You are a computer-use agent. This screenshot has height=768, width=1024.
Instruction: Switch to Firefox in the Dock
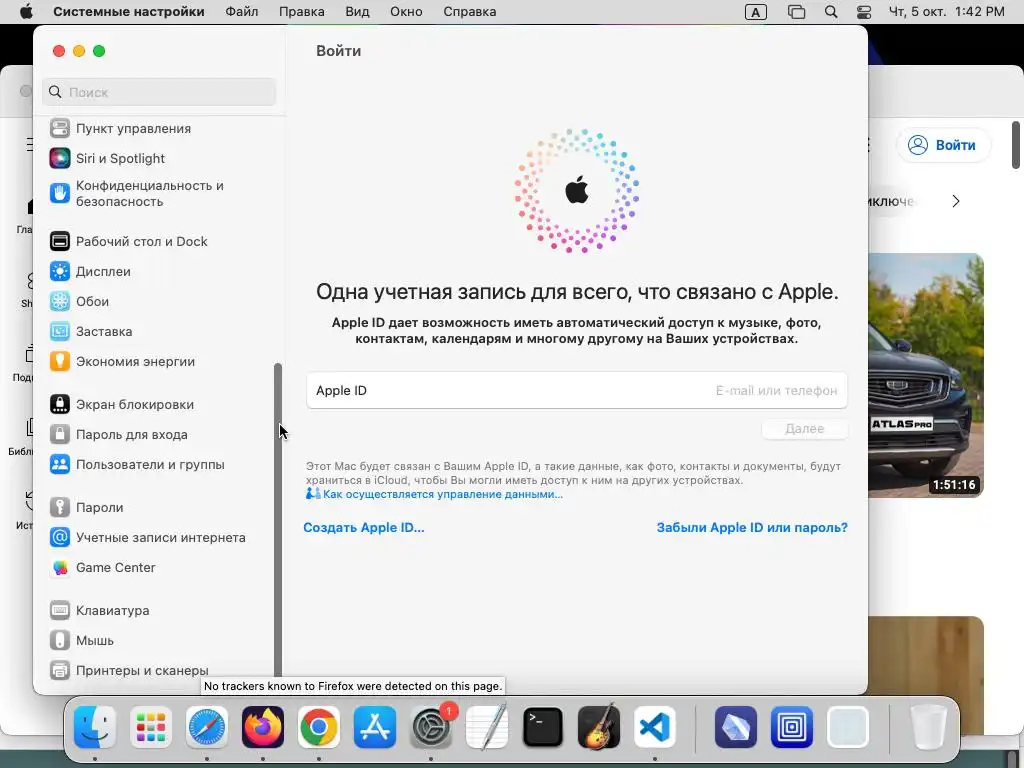pyautogui.click(x=263, y=727)
